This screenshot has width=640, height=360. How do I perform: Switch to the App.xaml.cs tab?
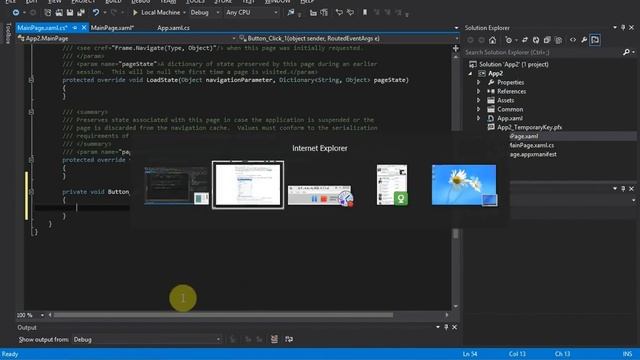pyautogui.click(x=173, y=28)
